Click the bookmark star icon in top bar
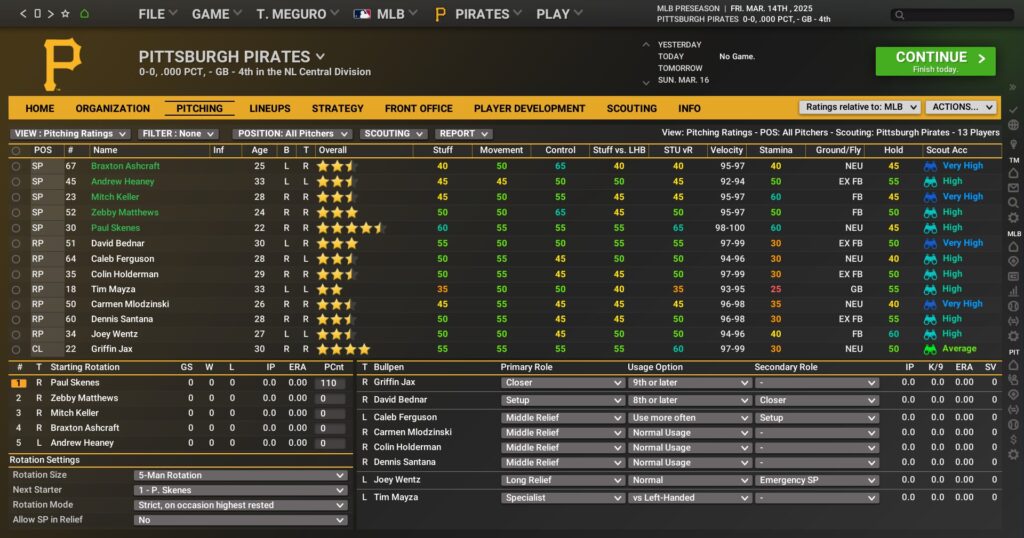The image size is (1024, 538). click(65, 14)
